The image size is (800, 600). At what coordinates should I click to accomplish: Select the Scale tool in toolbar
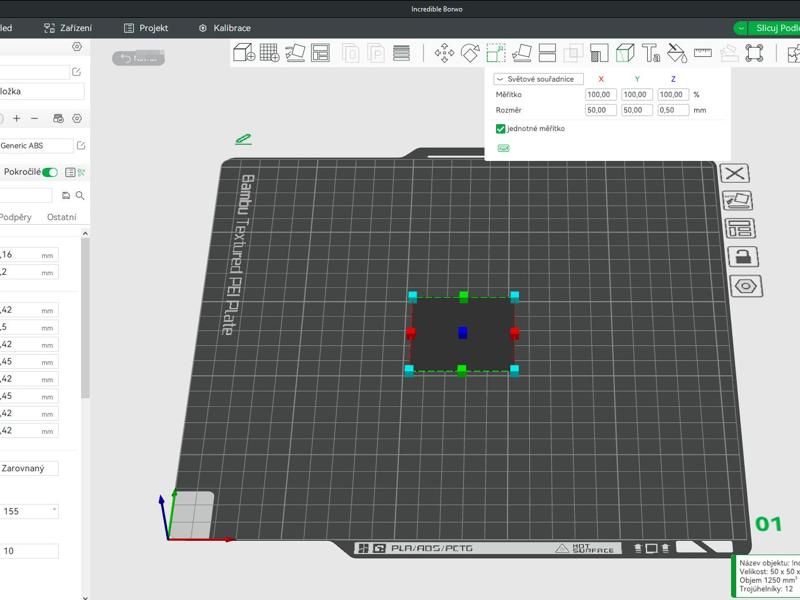pos(496,53)
